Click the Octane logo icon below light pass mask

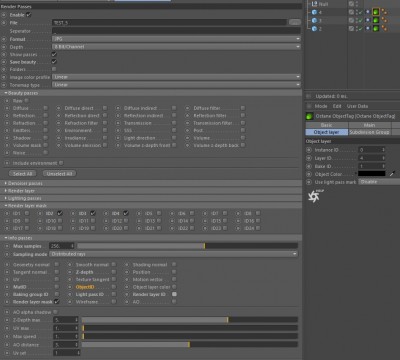click(315, 196)
